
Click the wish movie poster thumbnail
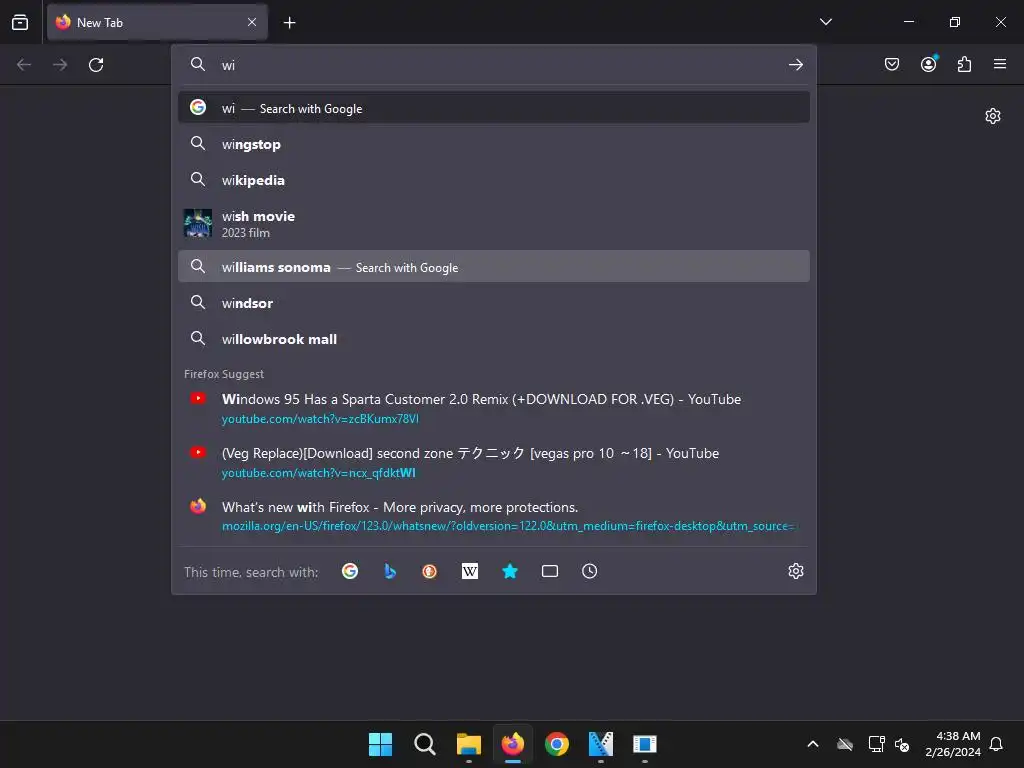tap(197, 223)
